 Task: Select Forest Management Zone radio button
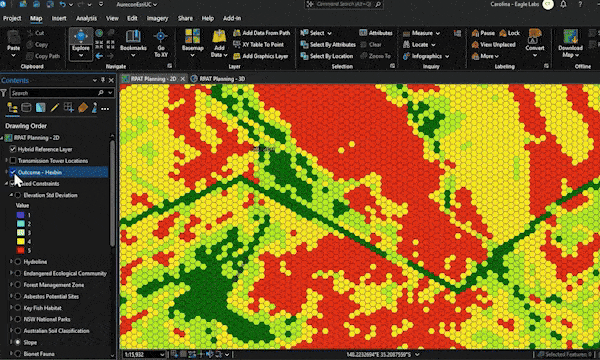pos(18,285)
